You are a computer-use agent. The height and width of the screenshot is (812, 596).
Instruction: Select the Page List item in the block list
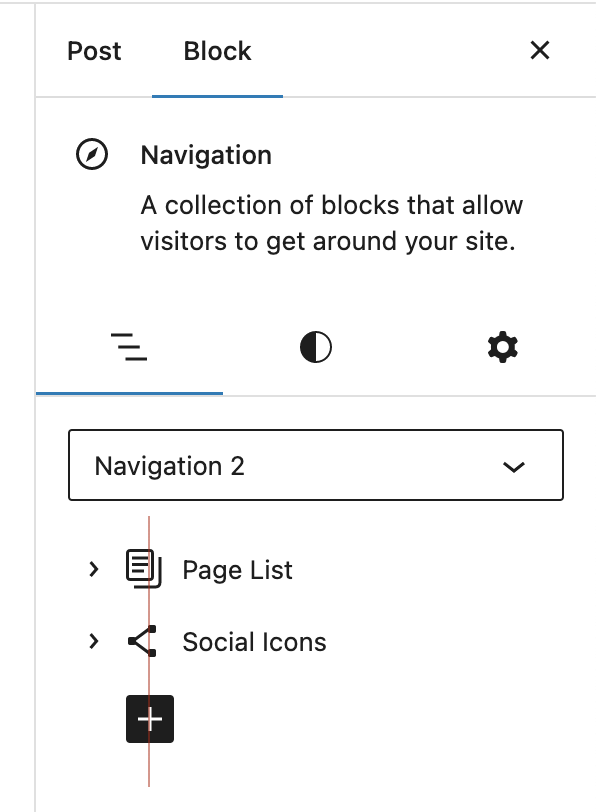coord(237,569)
